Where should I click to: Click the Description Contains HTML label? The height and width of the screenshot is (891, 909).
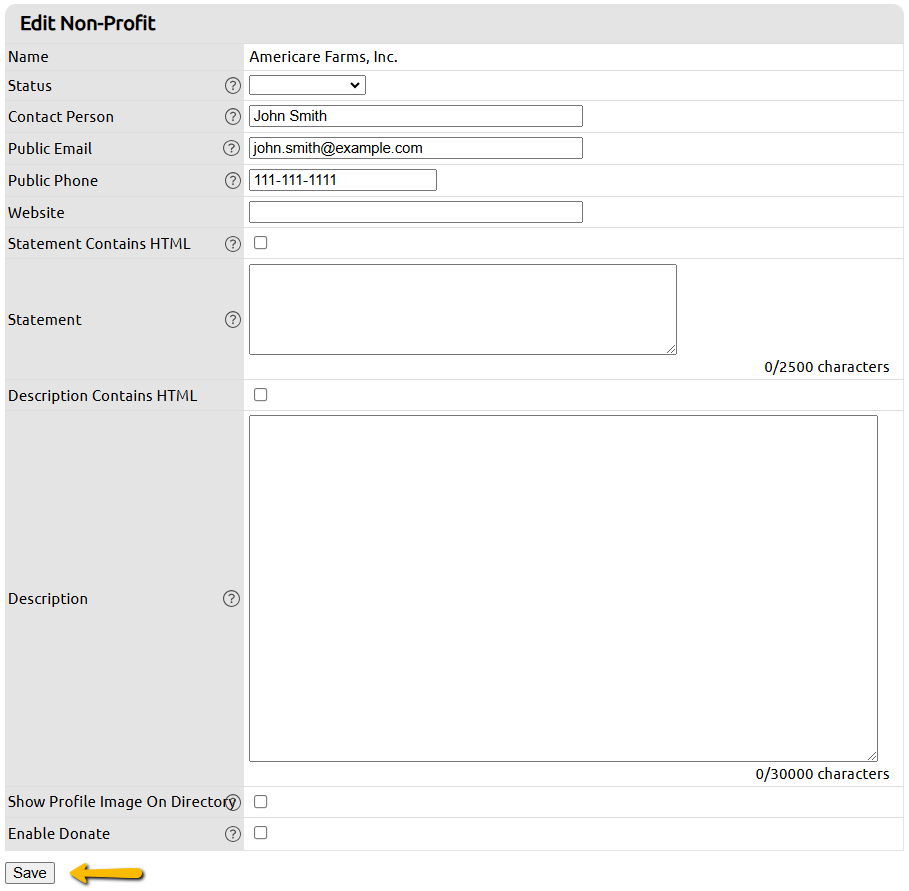pyautogui.click(x=103, y=396)
